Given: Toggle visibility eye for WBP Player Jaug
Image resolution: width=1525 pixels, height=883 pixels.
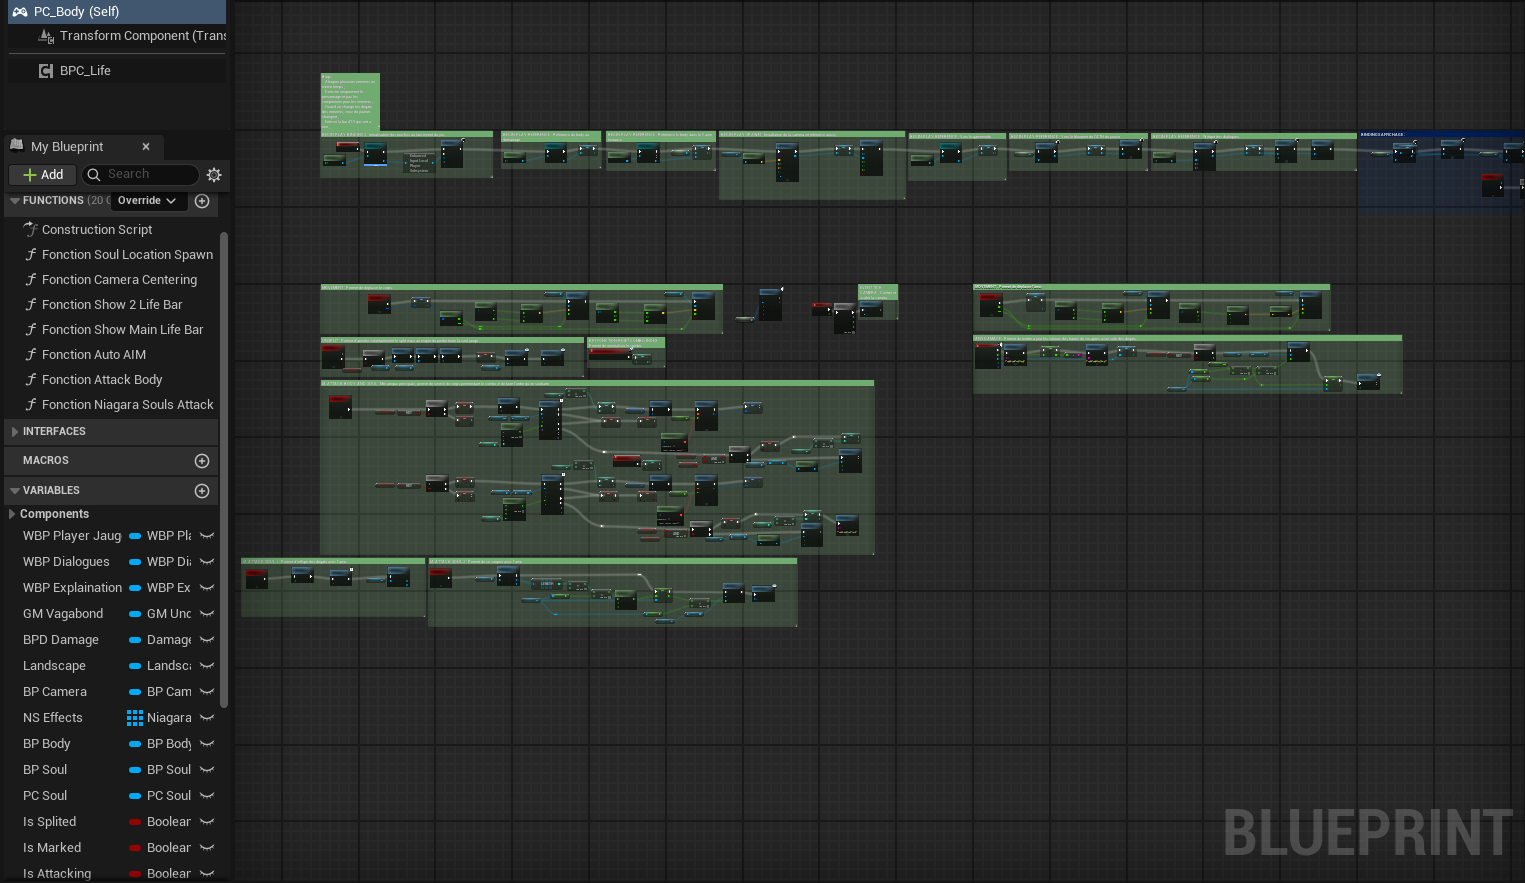Looking at the screenshot, I should click(x=207, y=536).
